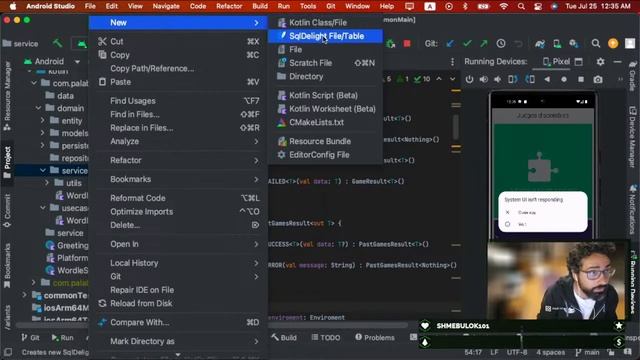Open the Problems tool window tab
The height and width of the screenshot is (360, 640).
click(375, 338)
